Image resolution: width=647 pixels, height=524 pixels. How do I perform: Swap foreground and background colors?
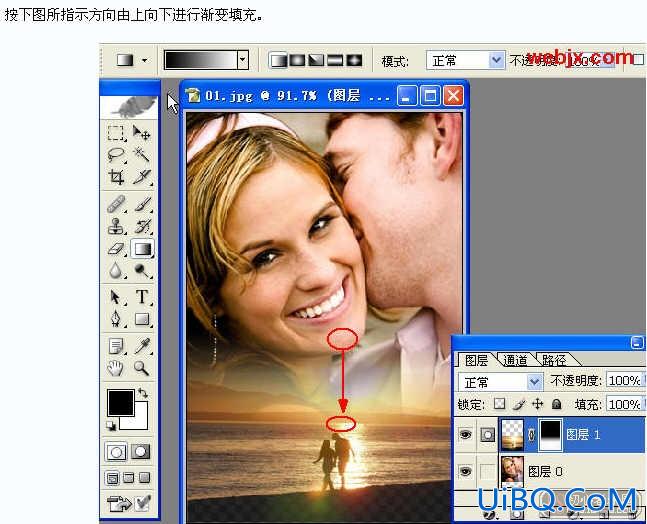(x=143, y=393)
